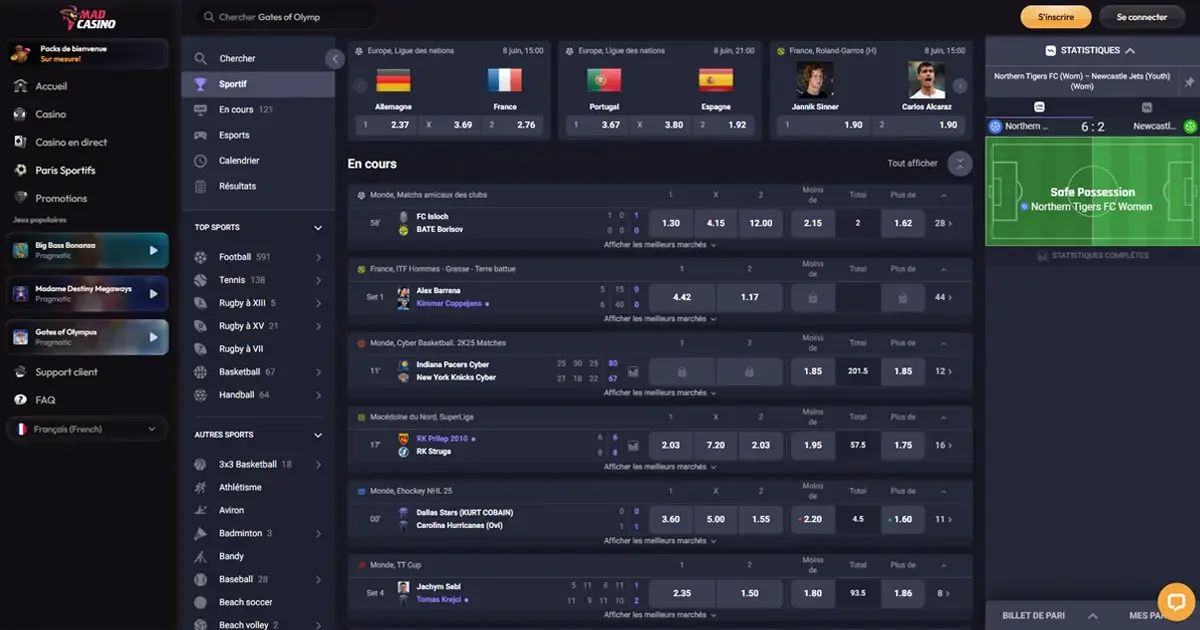Bet on Jannik Sinner at 1.90

click(x=822, y=125)
